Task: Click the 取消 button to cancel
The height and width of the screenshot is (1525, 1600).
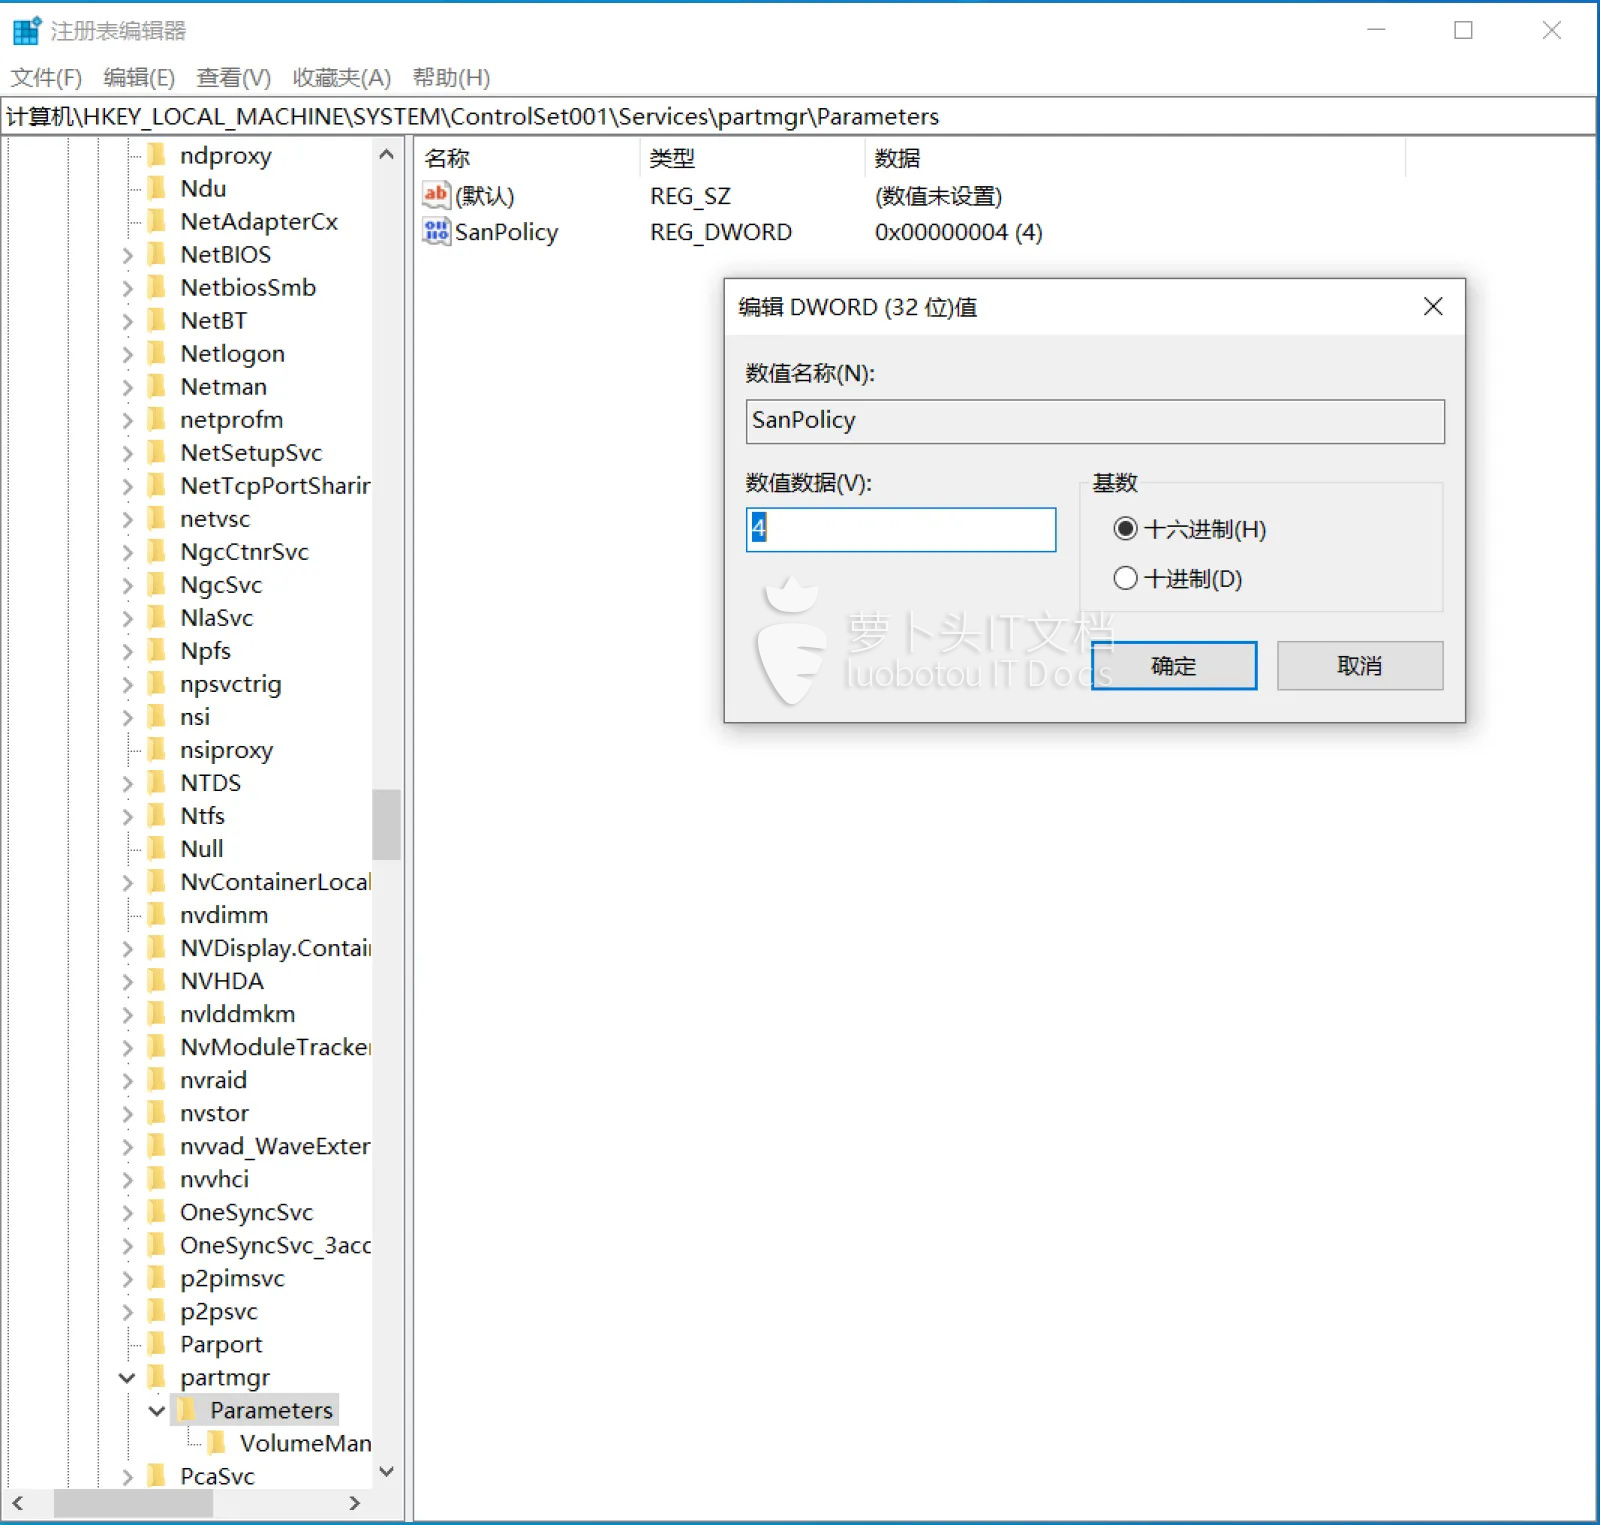Action: [1359, 666]
